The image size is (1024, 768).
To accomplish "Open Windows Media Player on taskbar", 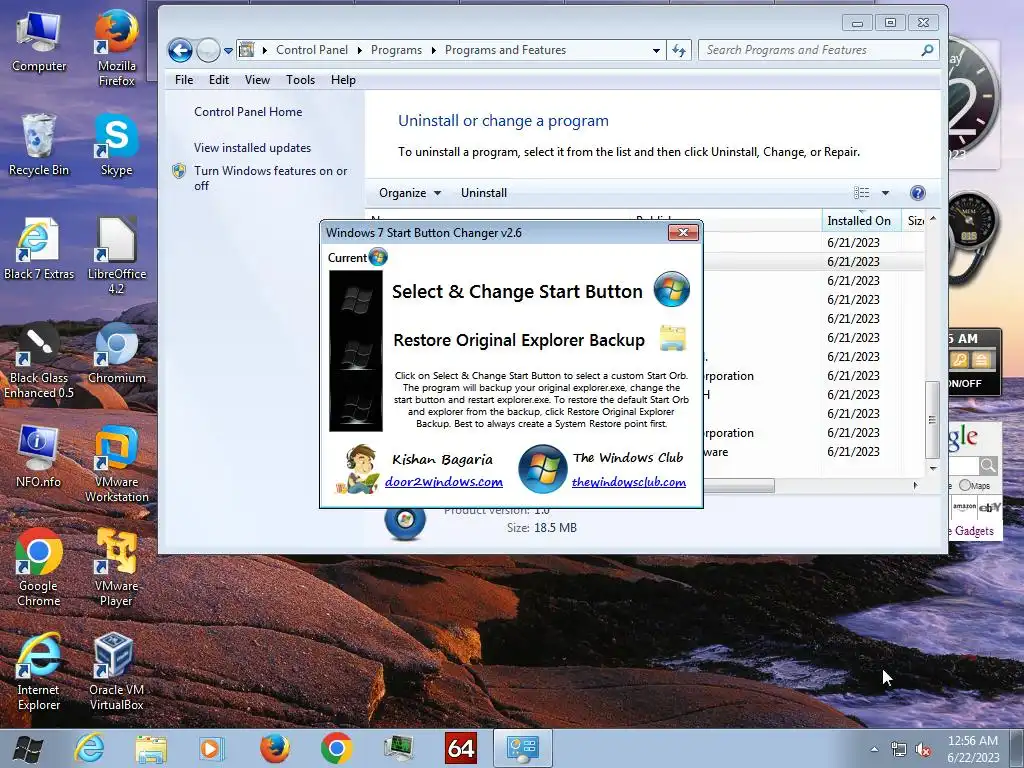I will [x=212, y=748].
